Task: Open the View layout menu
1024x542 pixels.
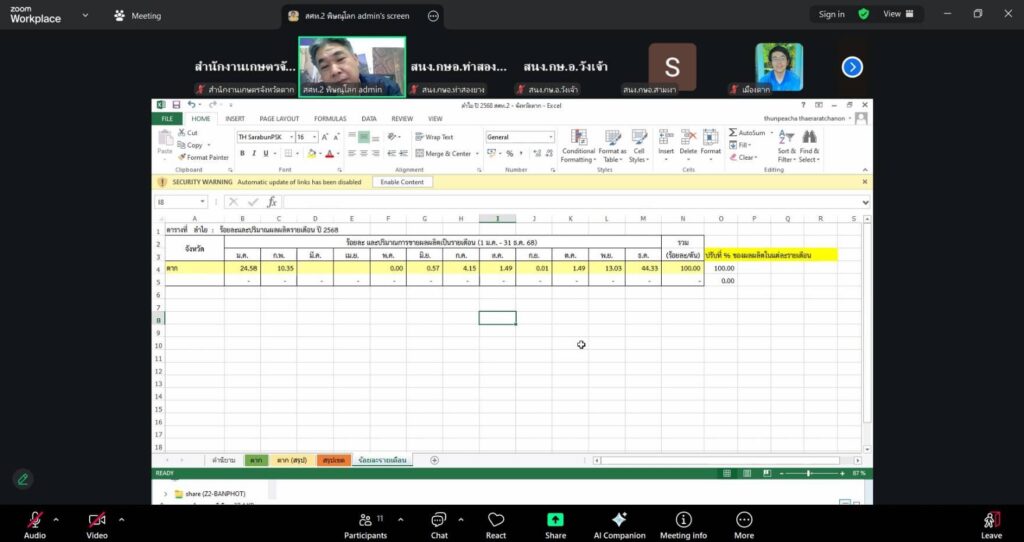Action: pos(897,14)
